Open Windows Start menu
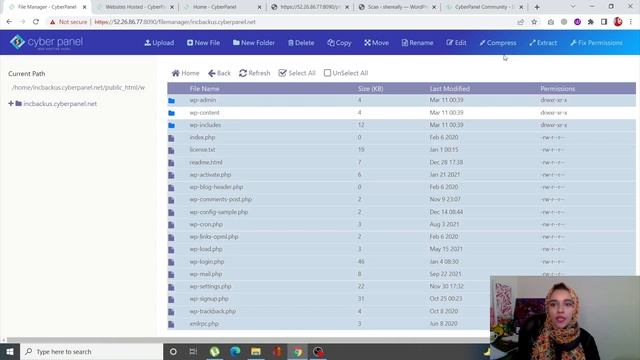The image size is (640, 360). 10,351
